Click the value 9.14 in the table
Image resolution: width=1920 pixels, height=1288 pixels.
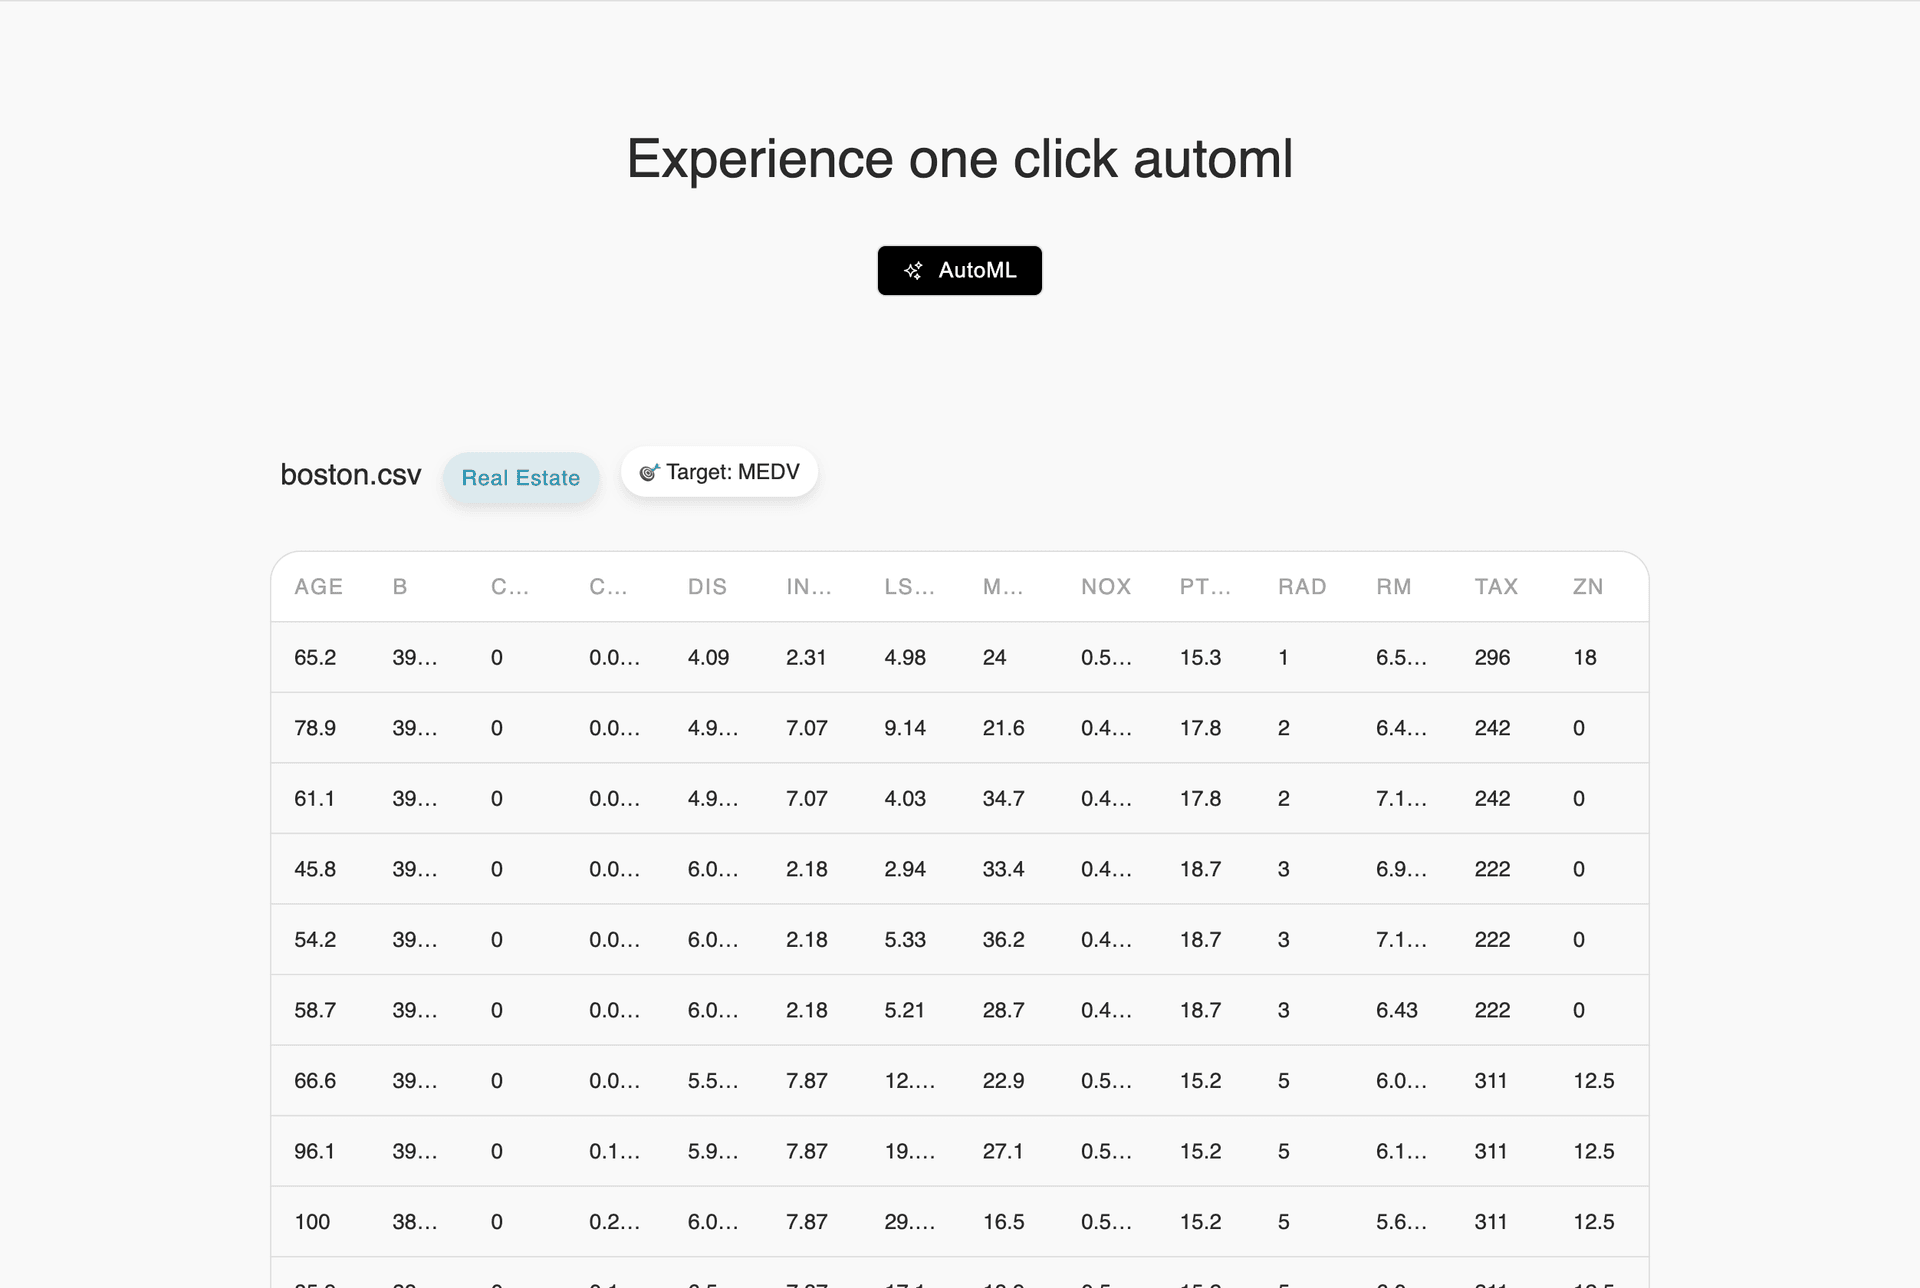[905, 728]
